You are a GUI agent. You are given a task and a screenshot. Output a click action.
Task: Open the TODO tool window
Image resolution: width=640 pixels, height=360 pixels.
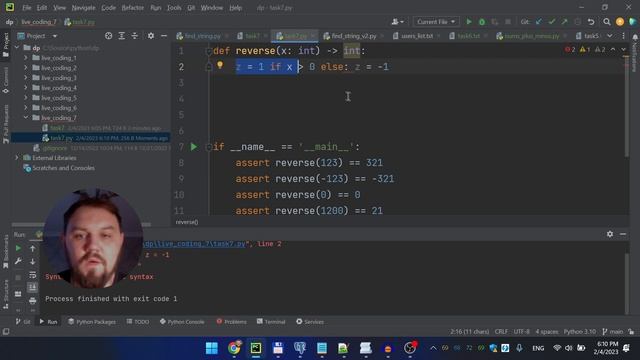pyautogui.click(x=138, y=322)
